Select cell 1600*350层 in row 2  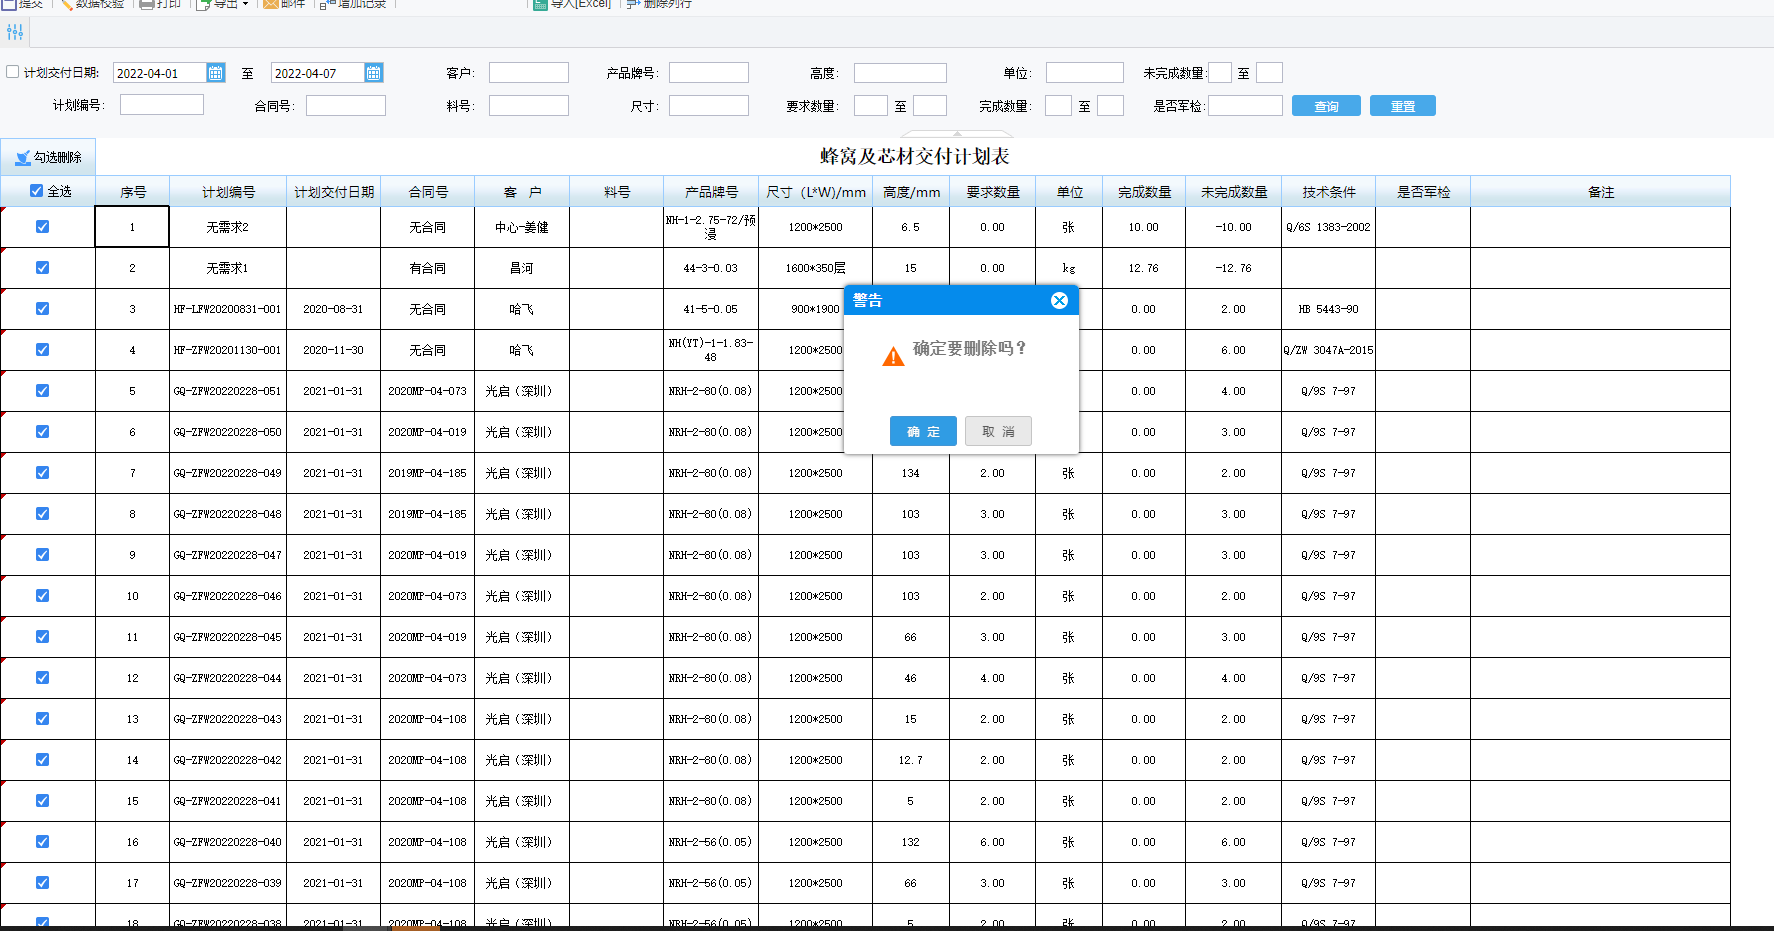tap(816, 268)
